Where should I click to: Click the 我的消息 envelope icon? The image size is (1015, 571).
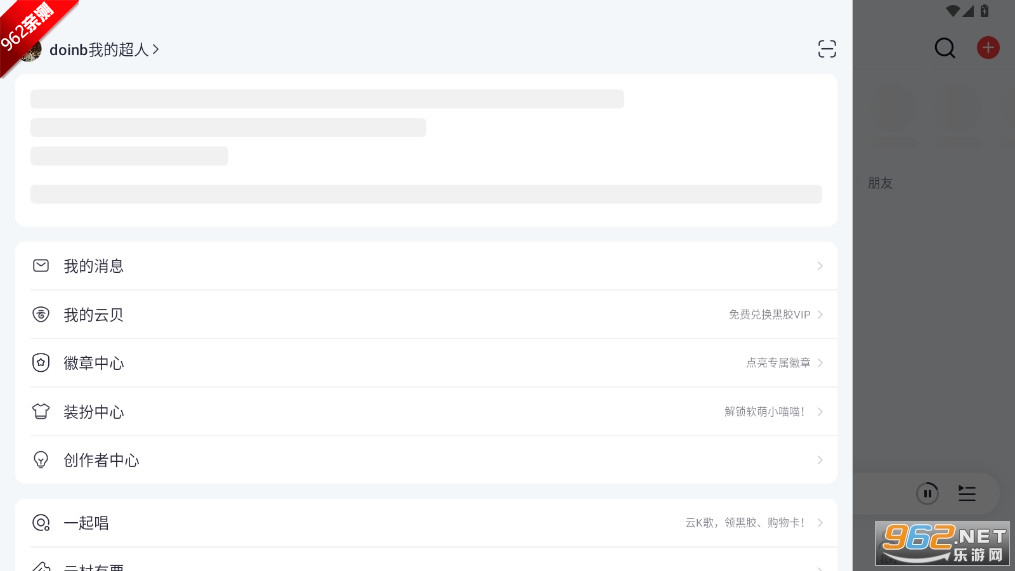41,265
